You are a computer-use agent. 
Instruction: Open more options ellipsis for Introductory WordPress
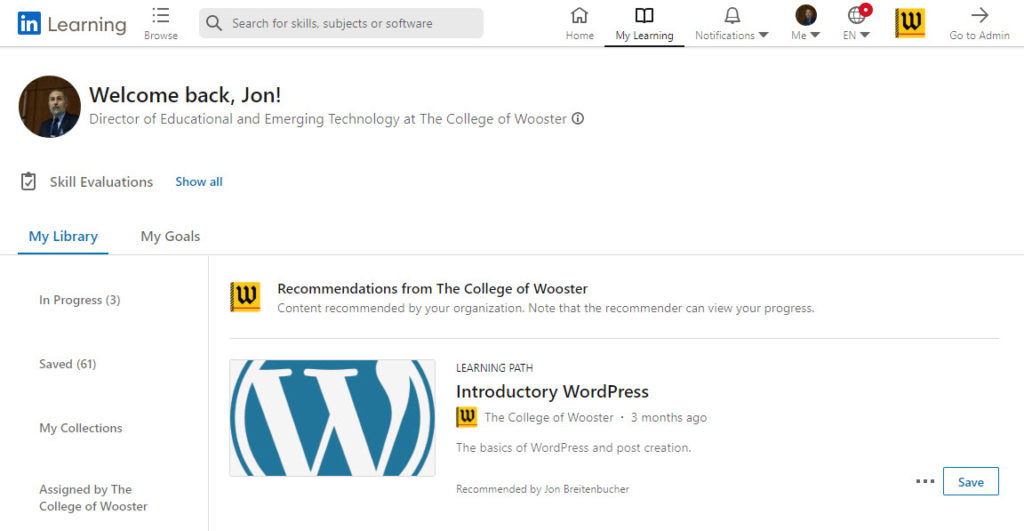[x=925, y=481]
